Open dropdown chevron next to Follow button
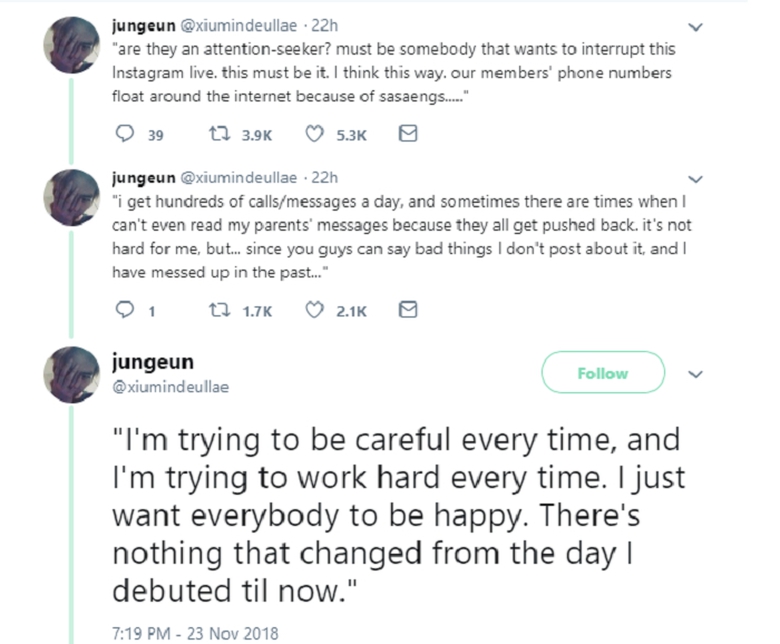The width and height of the screenshot is (780, 644). (698, 374)
